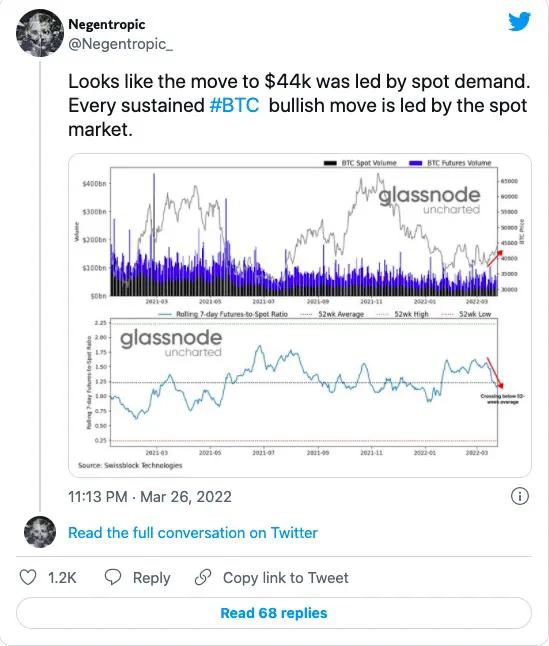549x646 pixels.
Task: Read the full conversation on Twitter
Action: click(x=193, y=533)
